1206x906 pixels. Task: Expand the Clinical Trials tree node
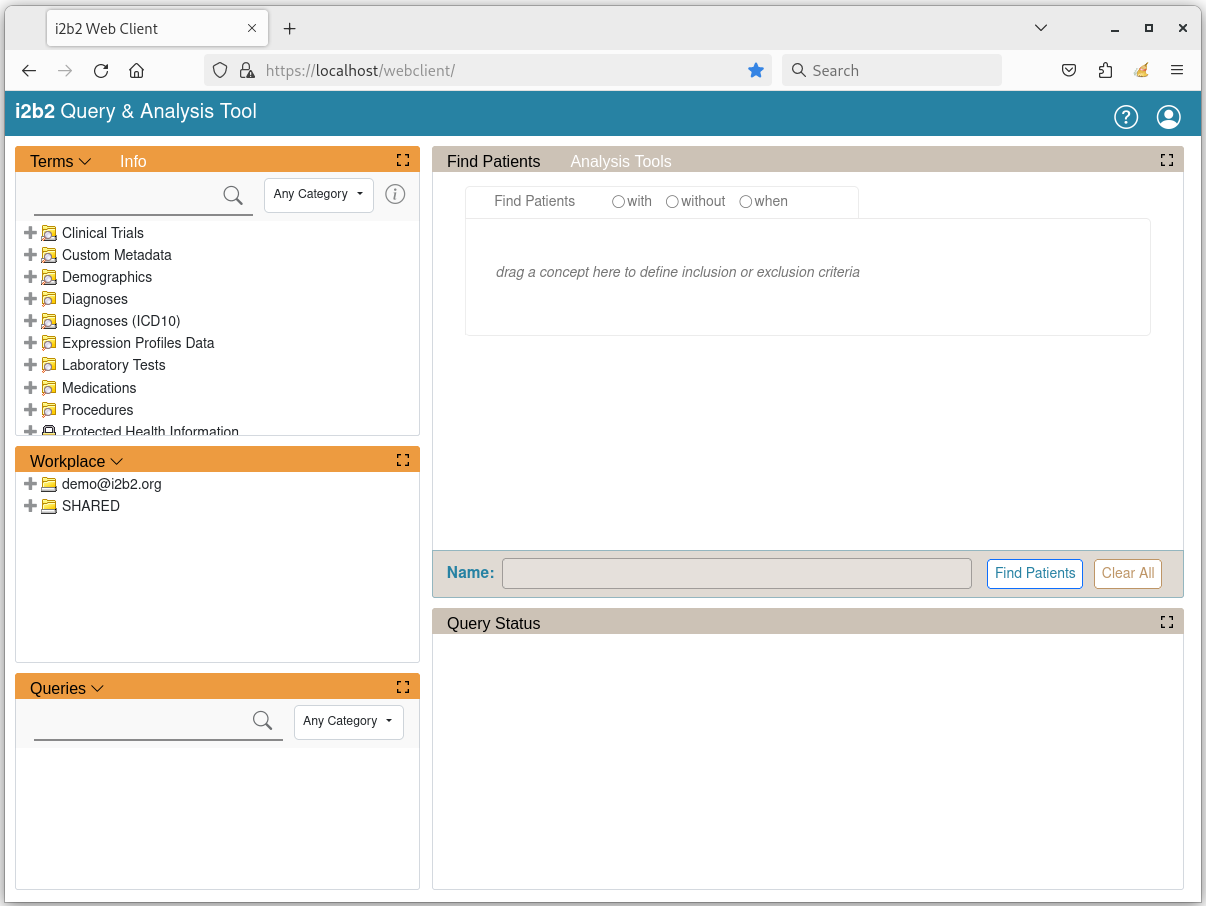point(30,233)
